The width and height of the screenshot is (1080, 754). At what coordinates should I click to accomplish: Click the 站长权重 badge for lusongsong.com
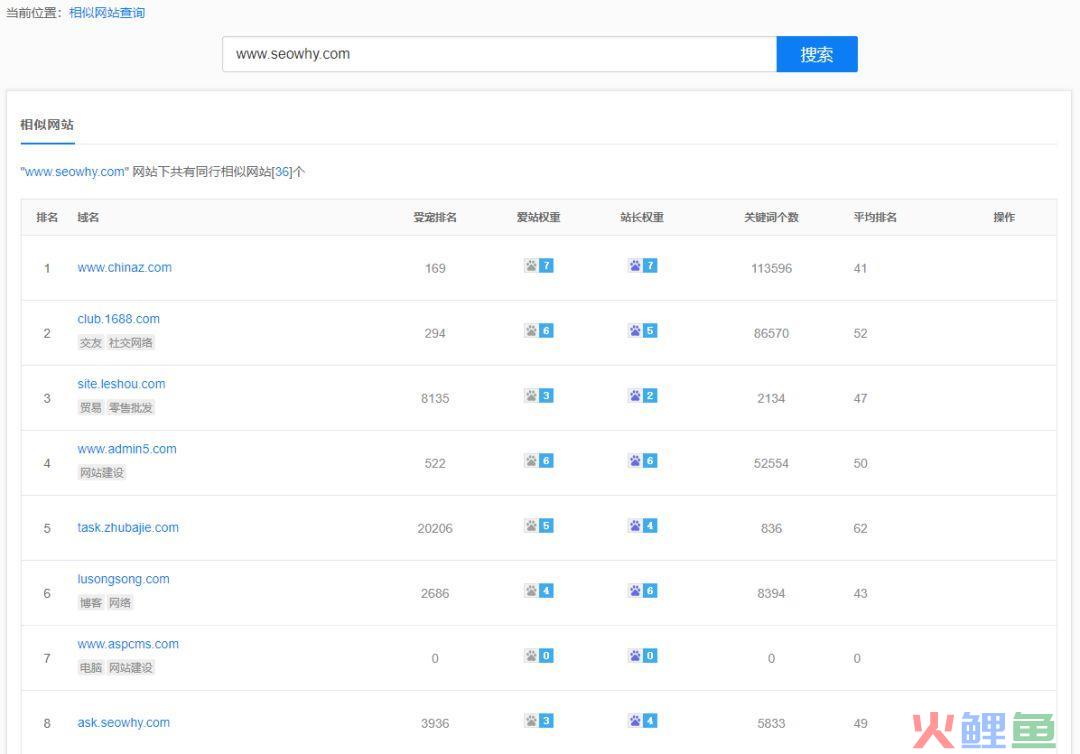pos(643,591)
